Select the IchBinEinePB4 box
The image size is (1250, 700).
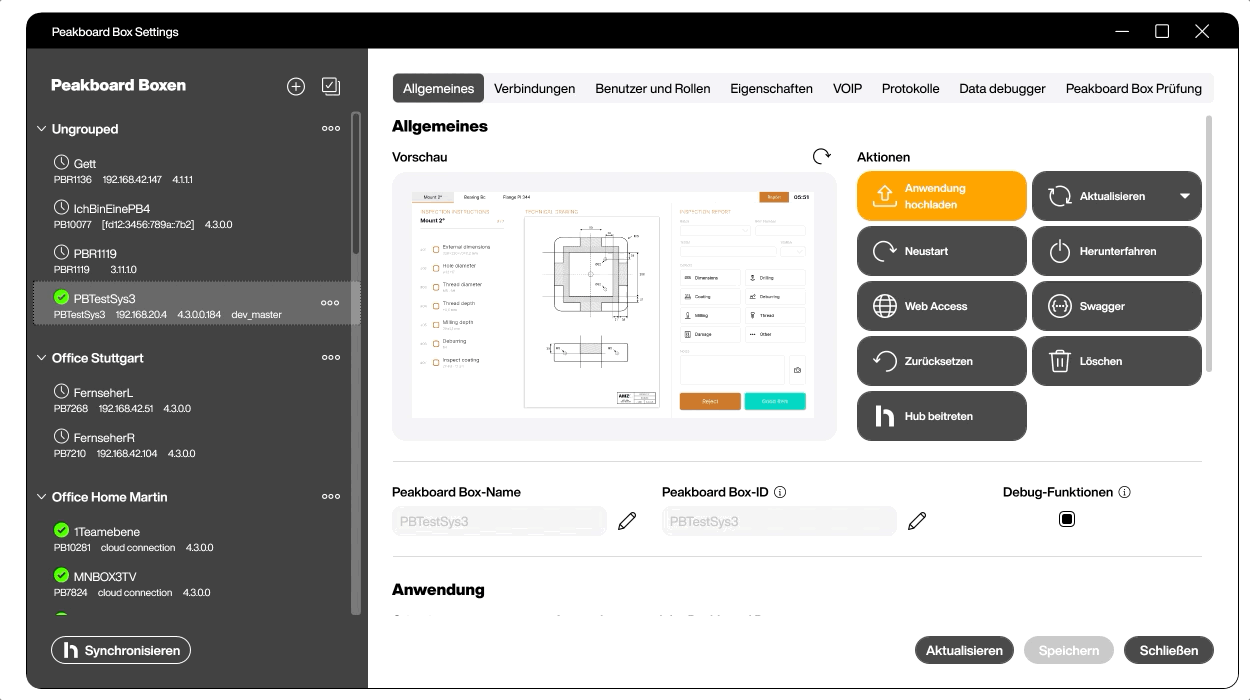(x=195, y=216)
